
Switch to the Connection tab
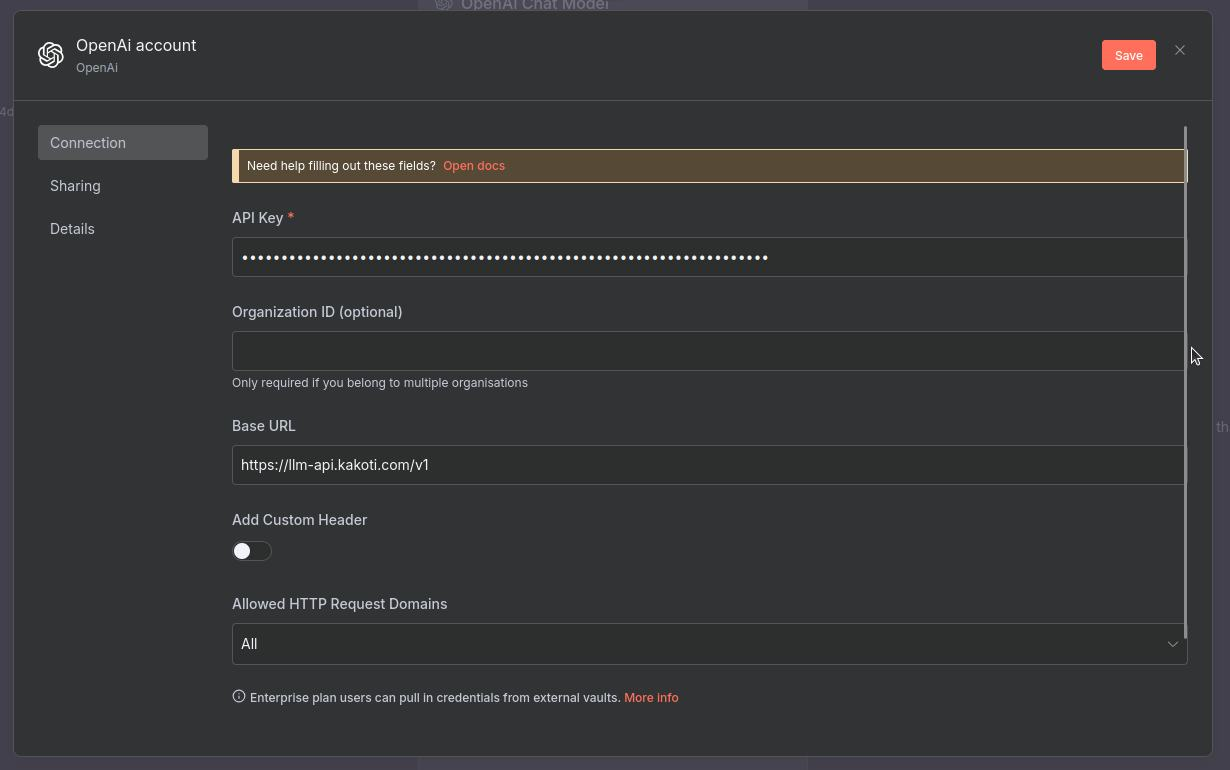click(x=123, y=143)
